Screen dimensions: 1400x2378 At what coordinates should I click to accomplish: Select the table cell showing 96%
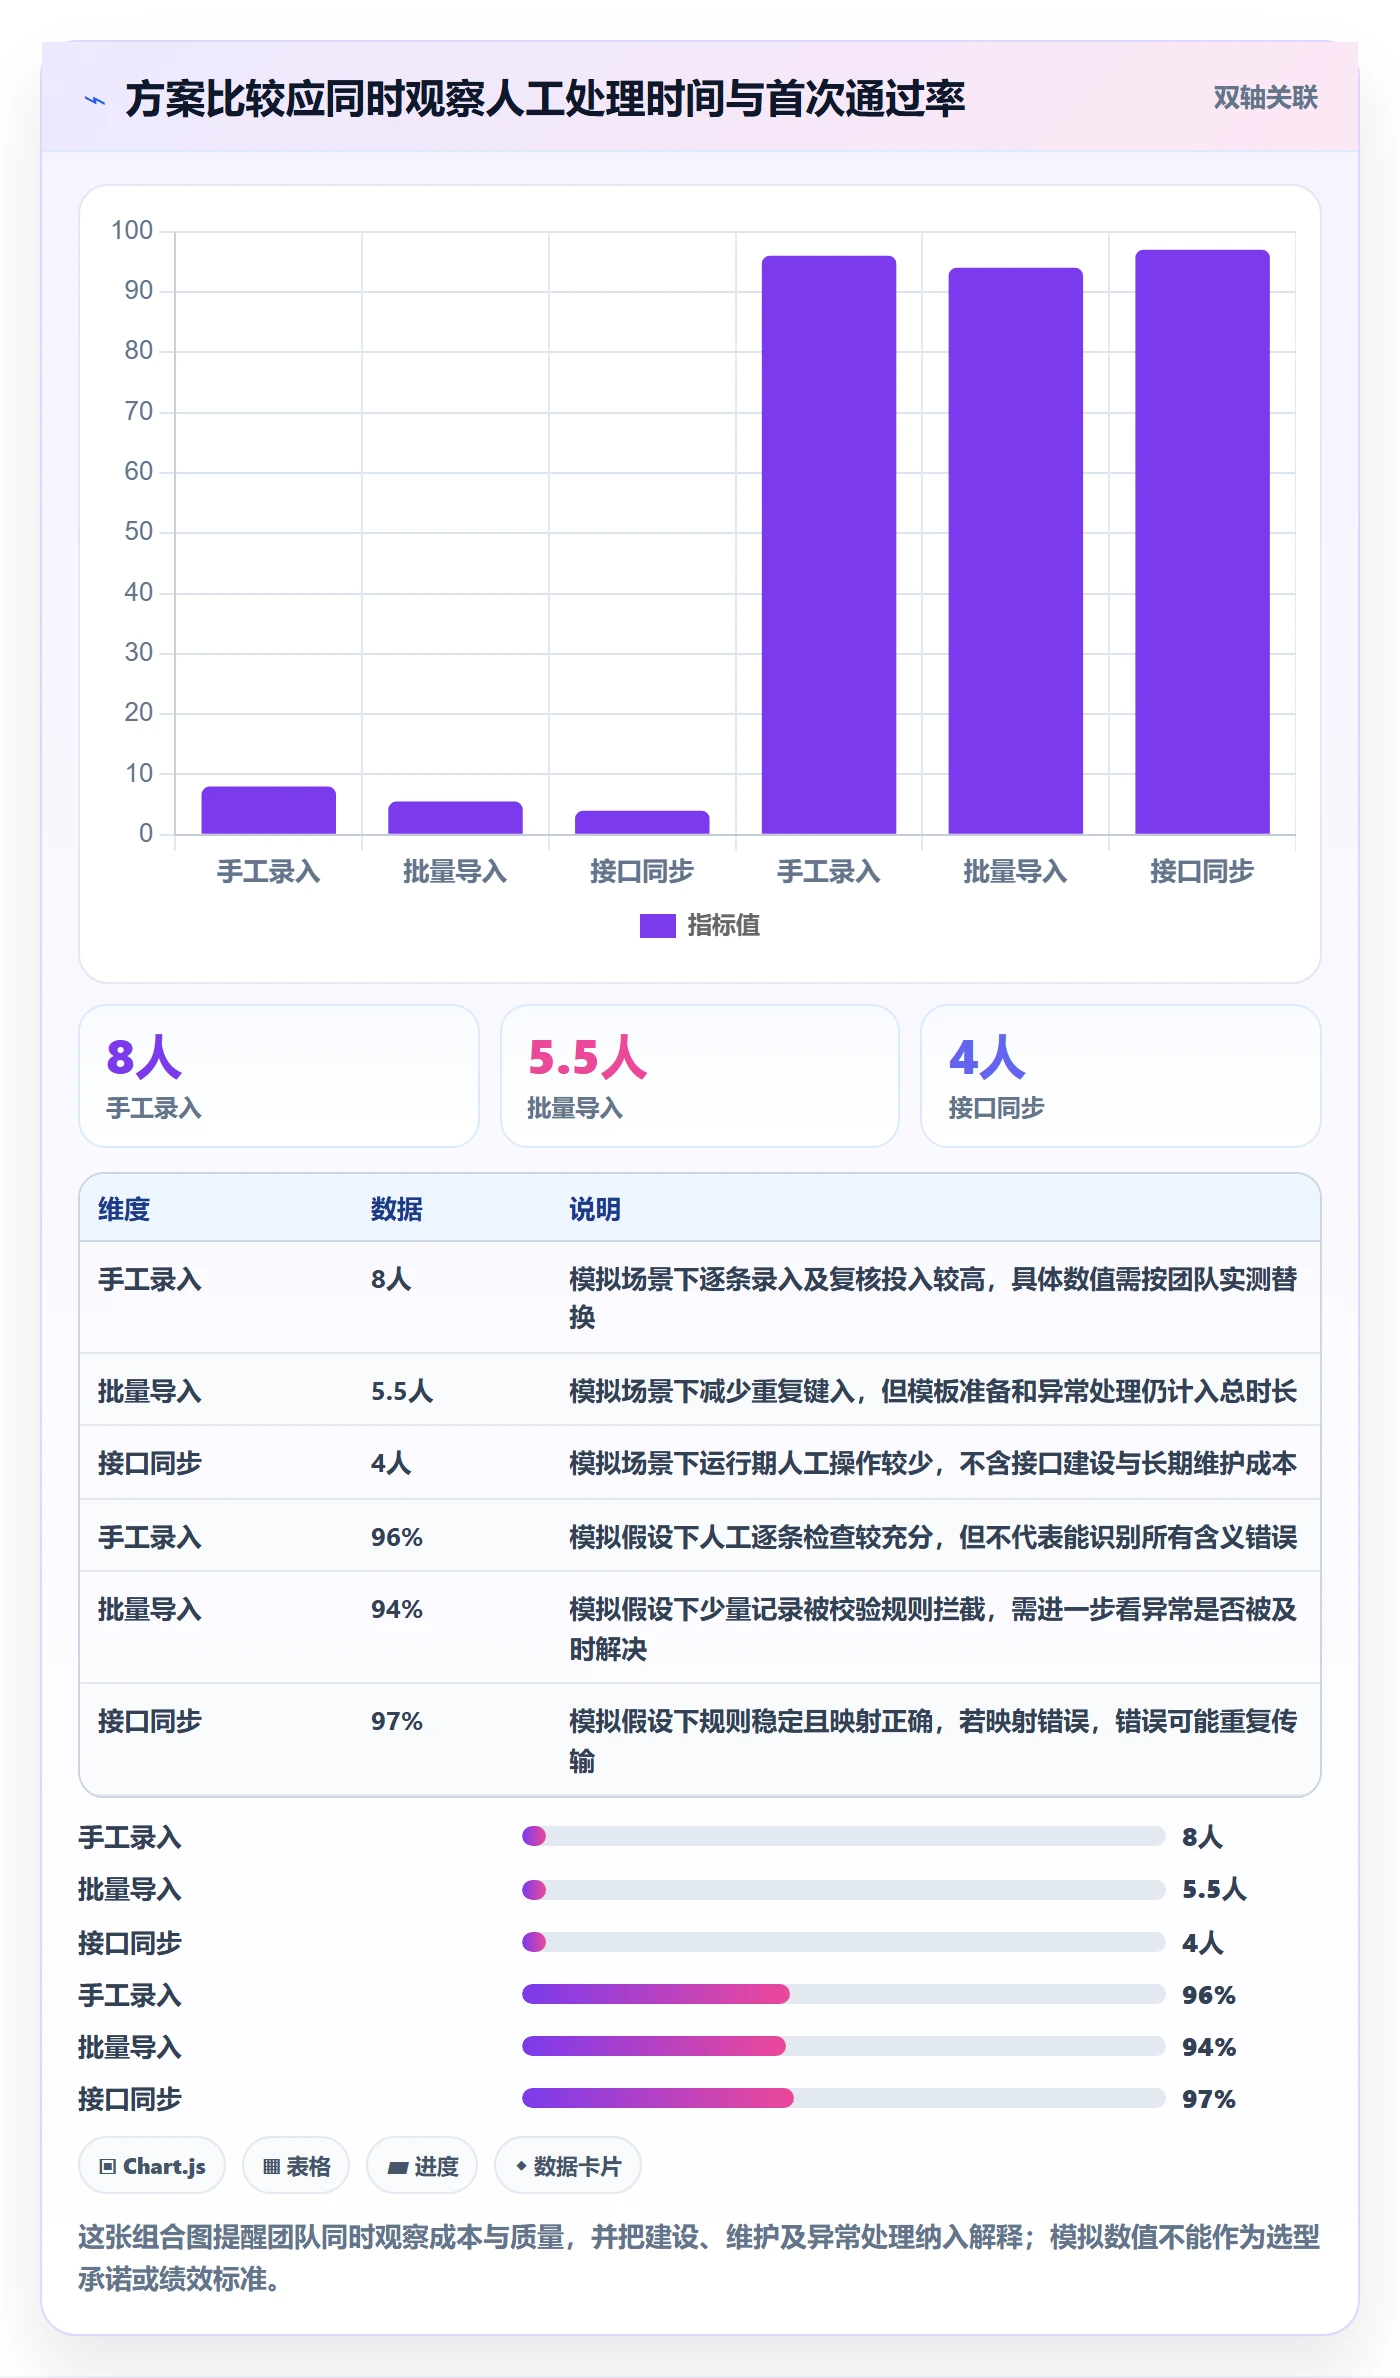pos(397,1537)
